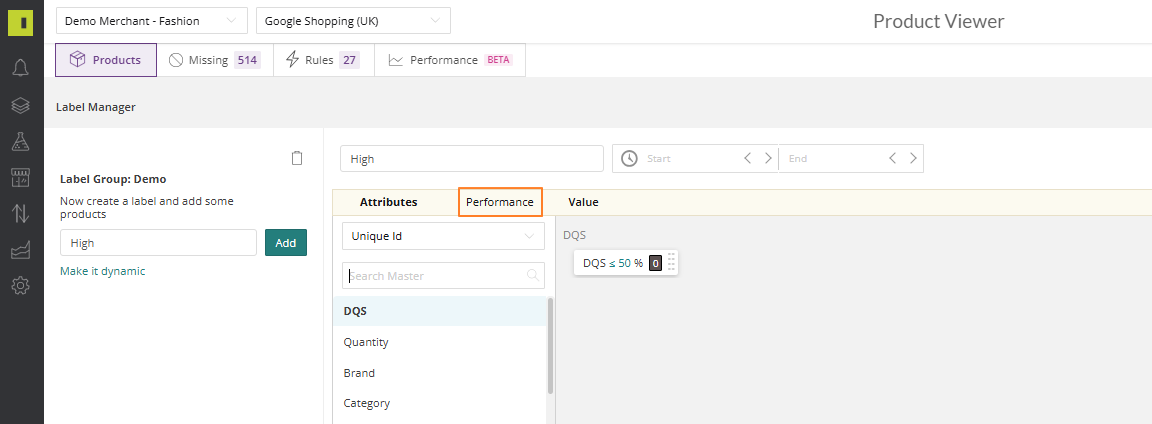Image resolution: width=1152 pixels, height=424 pixels.
Task: Click the up-down arrows sidebar icon
Action: click(21, 214)
